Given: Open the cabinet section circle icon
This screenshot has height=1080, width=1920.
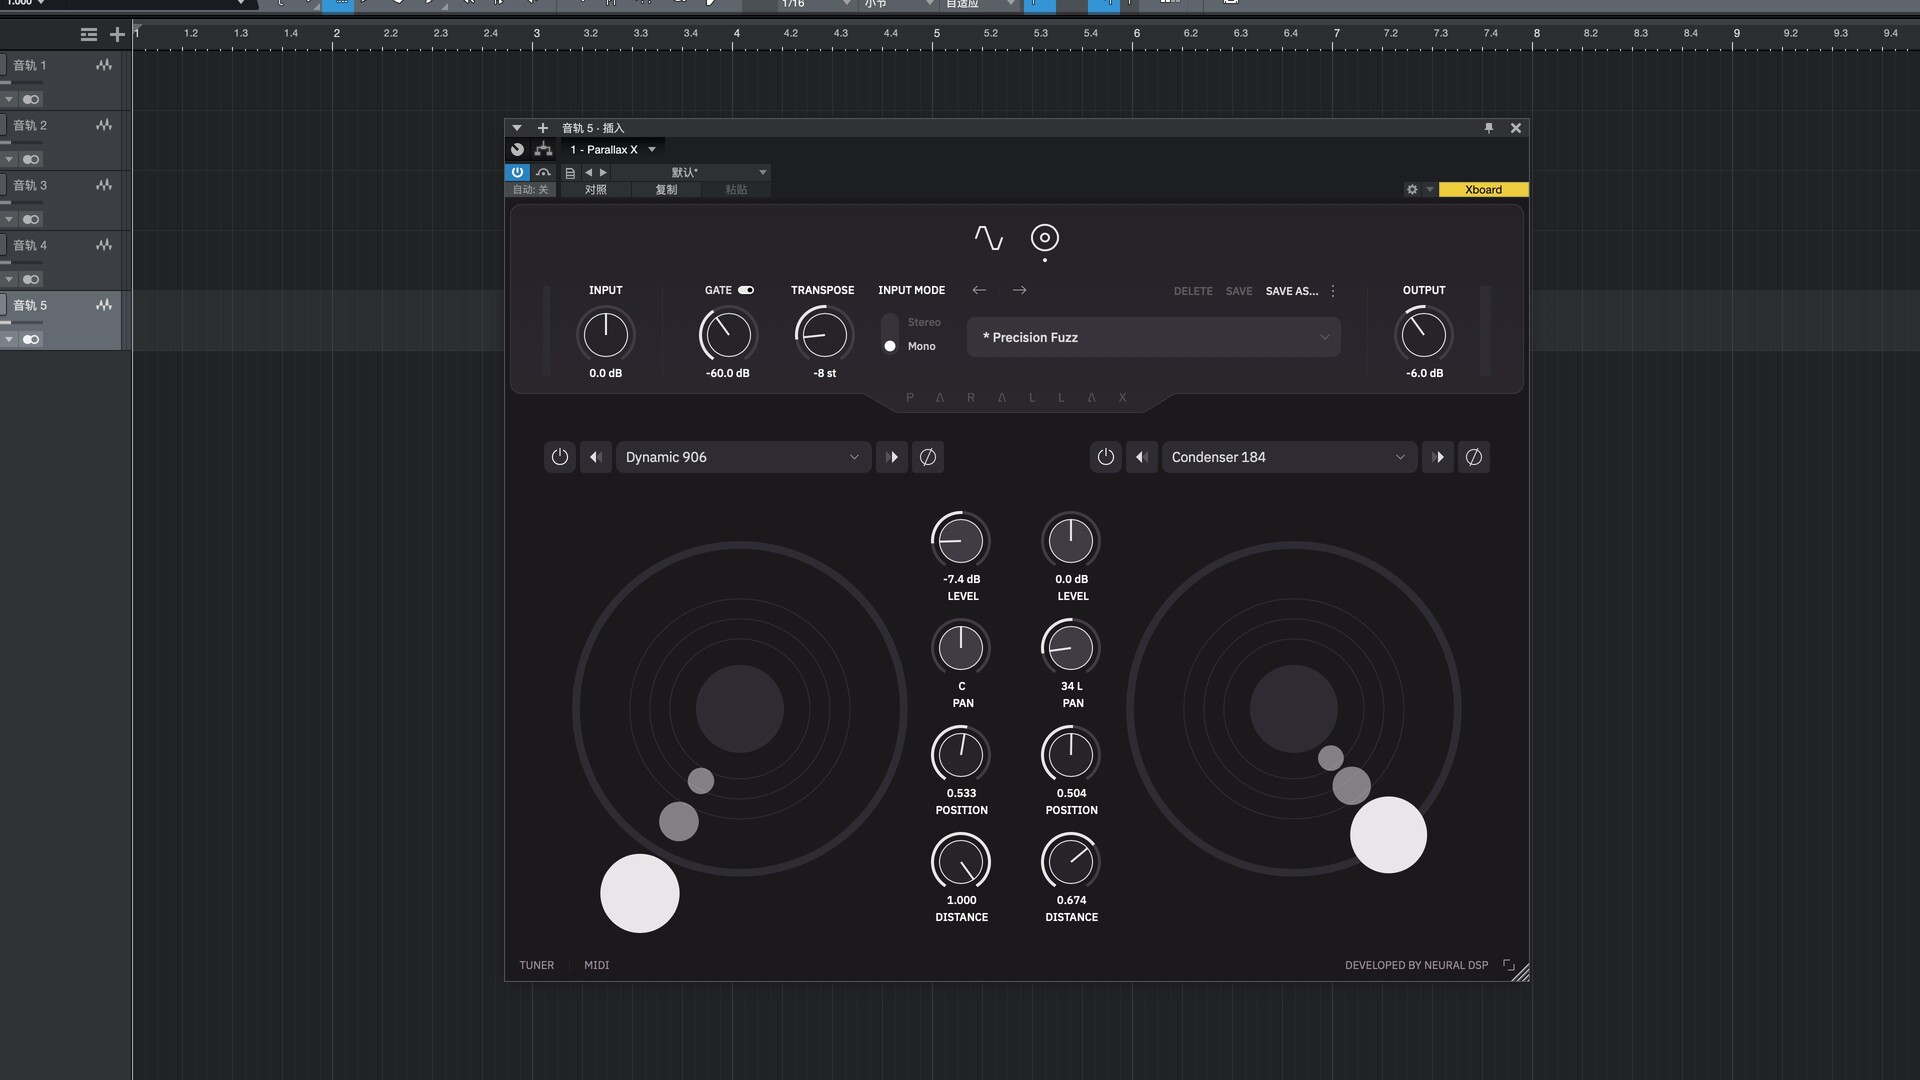Looking at the screenshot, I should pyautogui.click(x=1044, y=238).
